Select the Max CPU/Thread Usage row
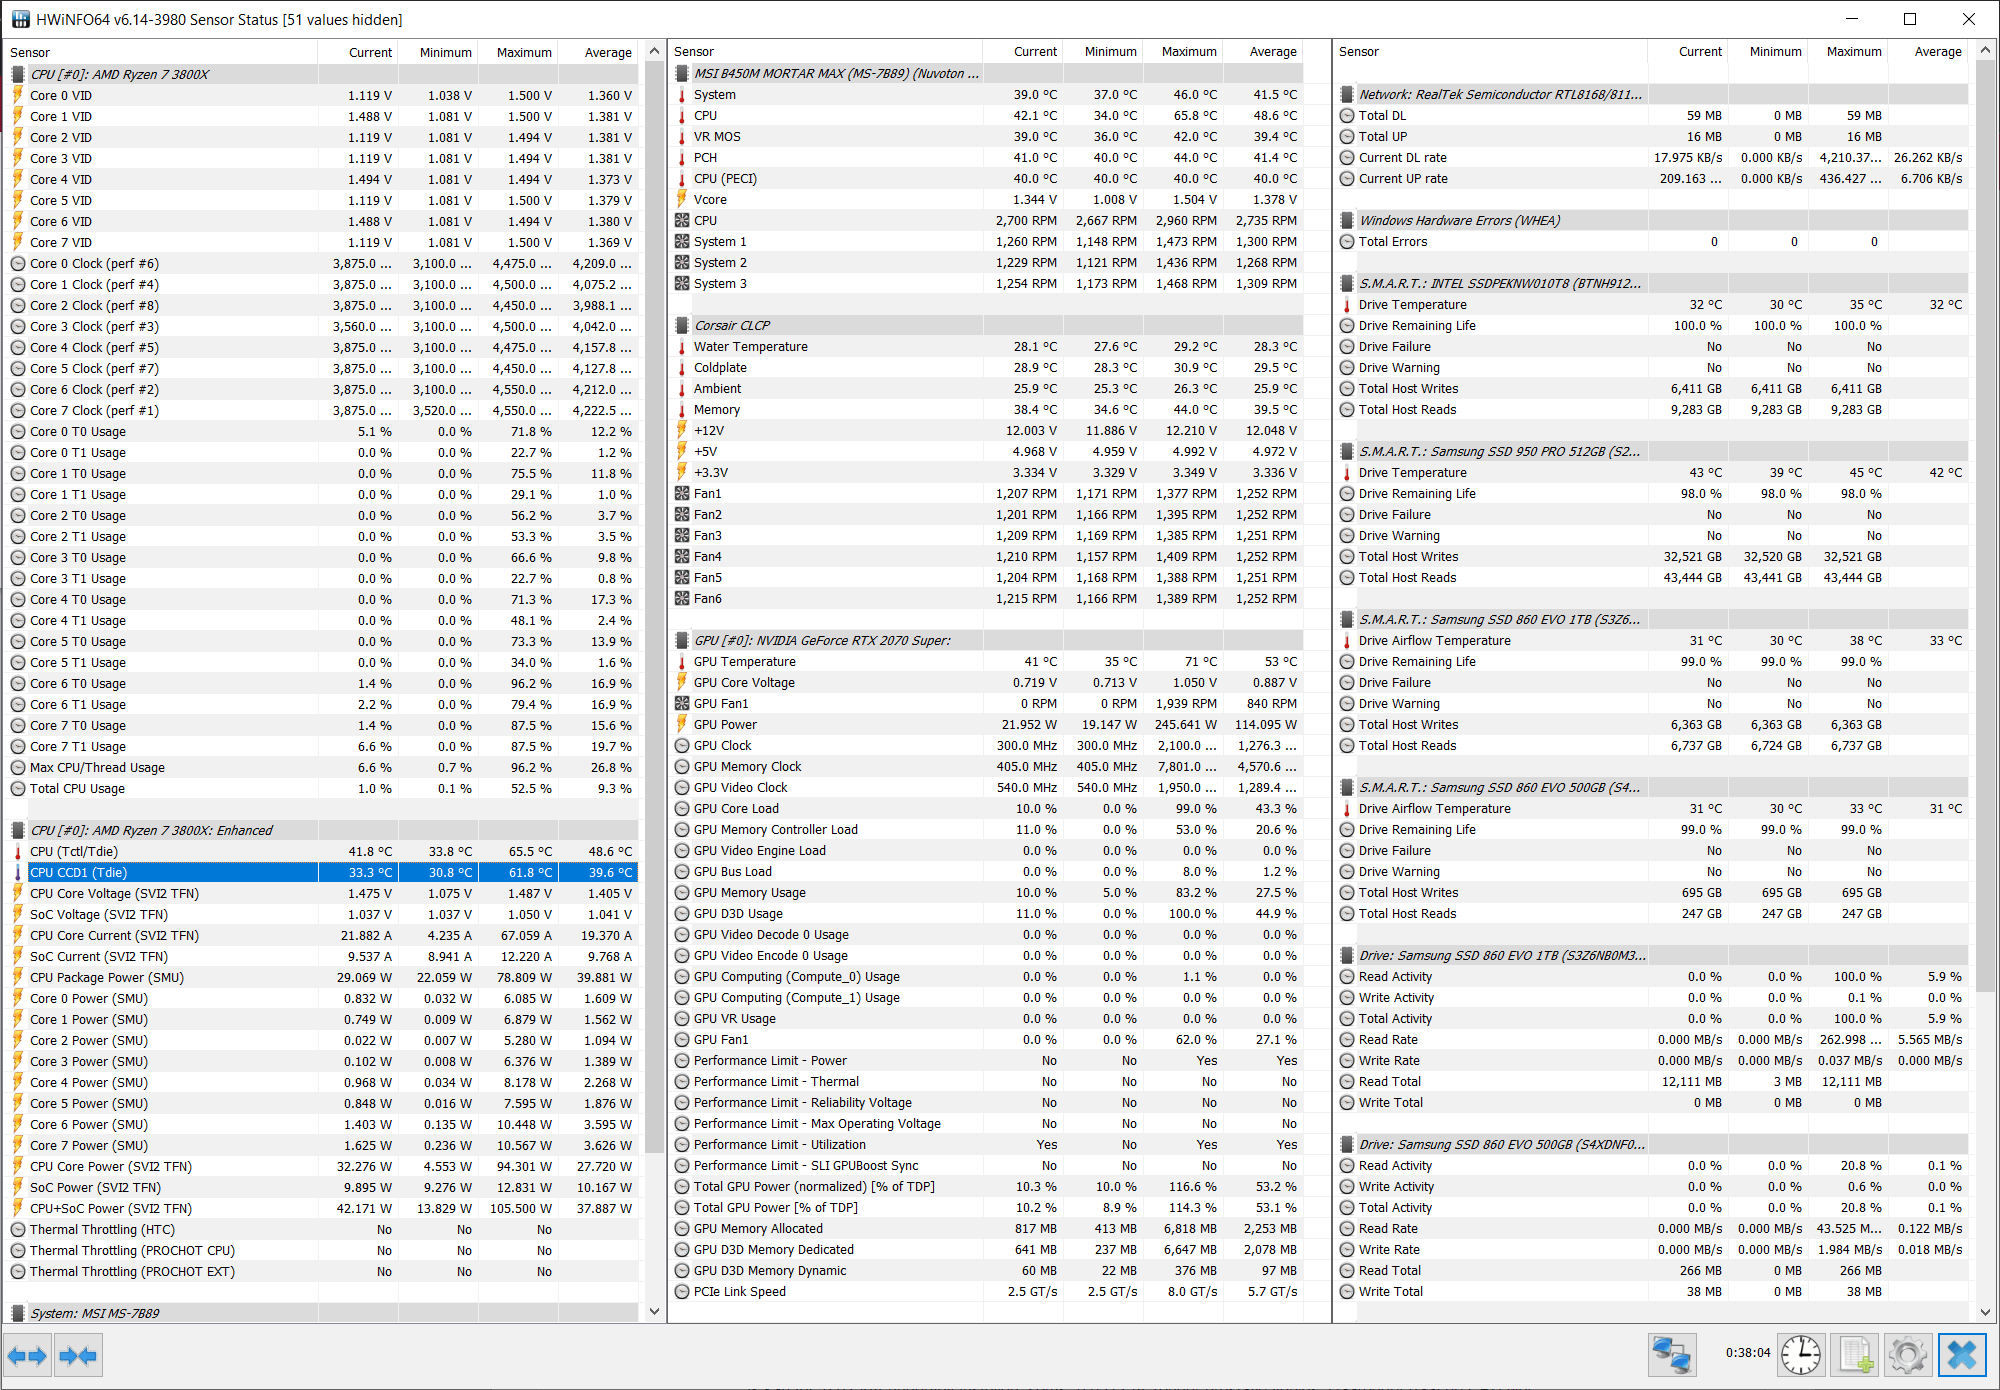The width and height of the screenshot is (2000, 1390). 322,768
